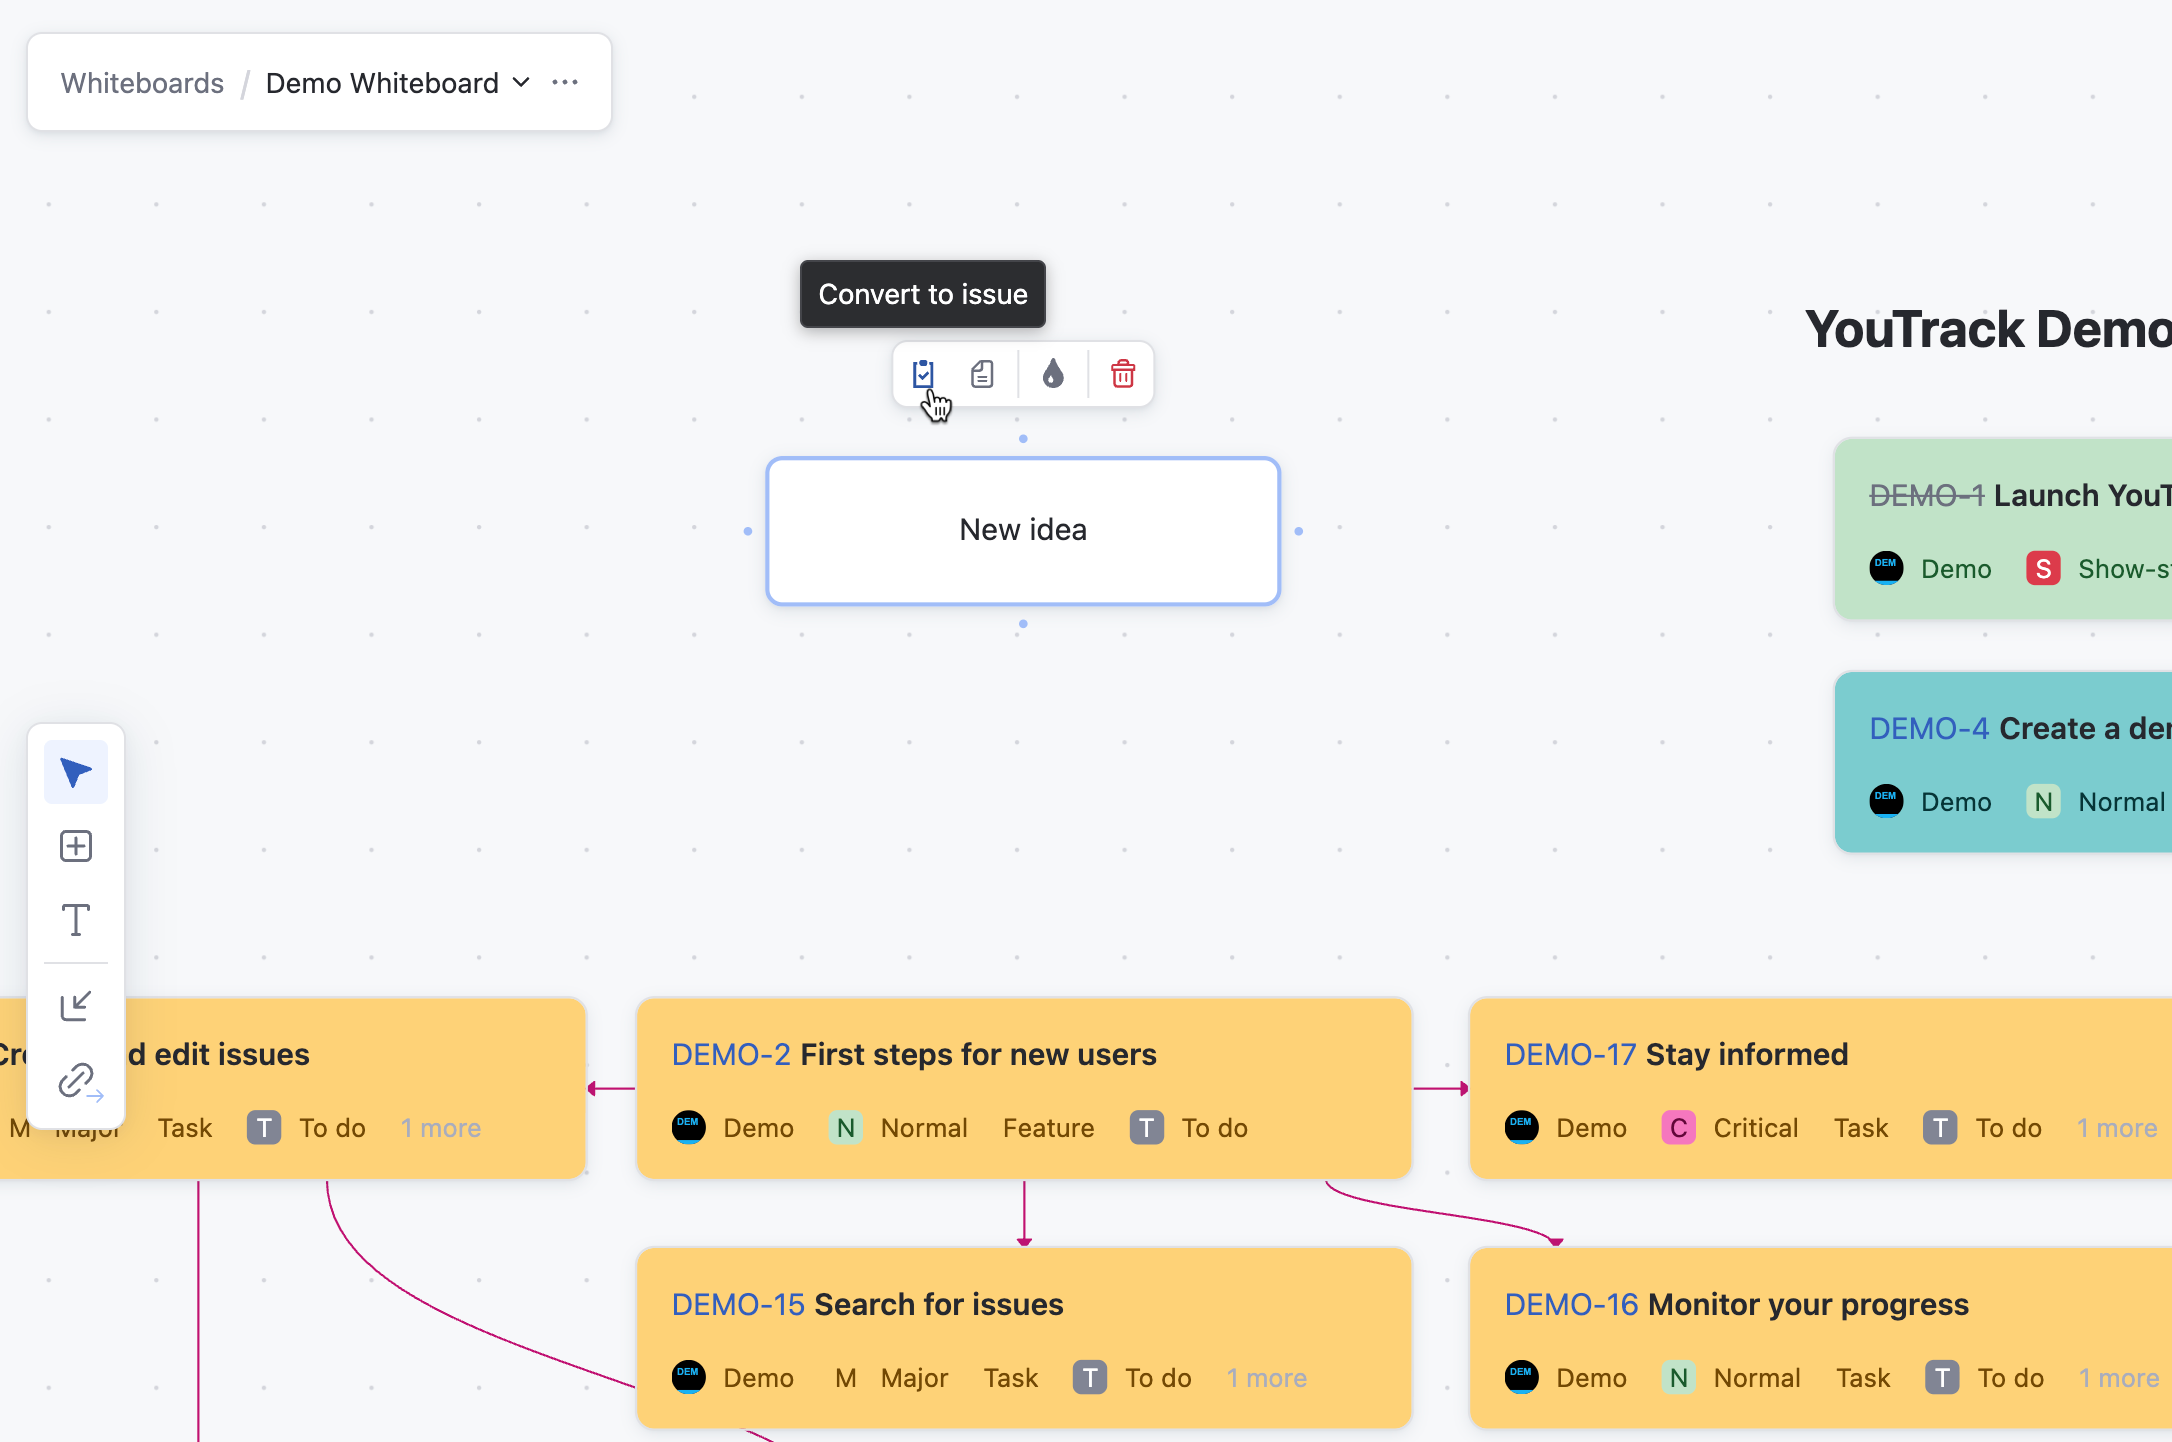Expand '1 more' on the DEMO-15 card

pos(1266,1378)
